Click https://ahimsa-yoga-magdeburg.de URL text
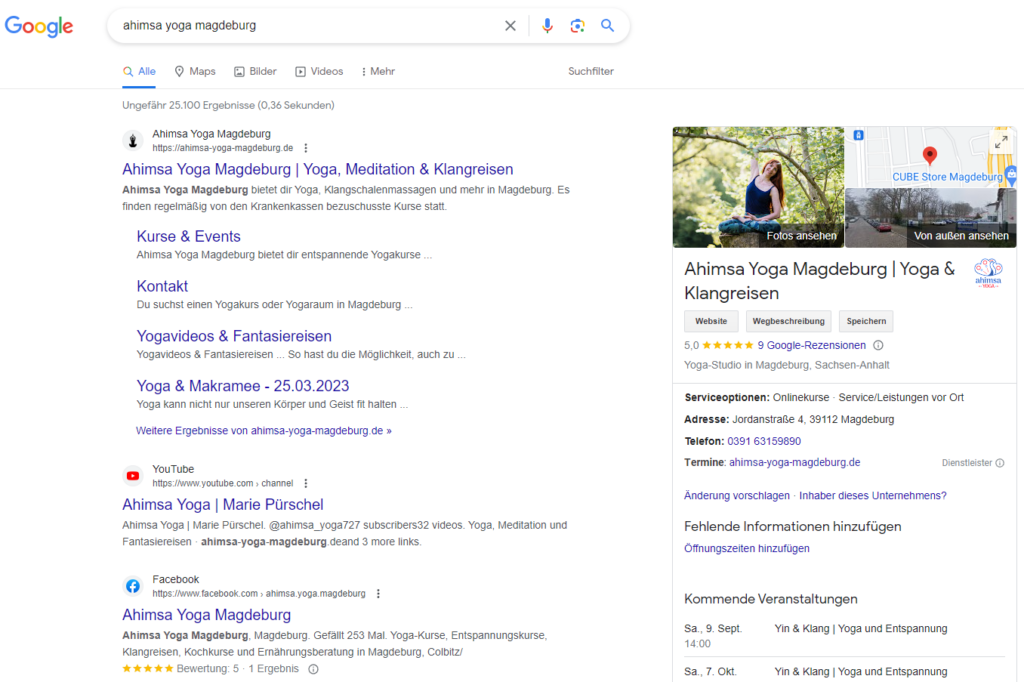This screenshot has height=682, width=1024. (223, 148)
